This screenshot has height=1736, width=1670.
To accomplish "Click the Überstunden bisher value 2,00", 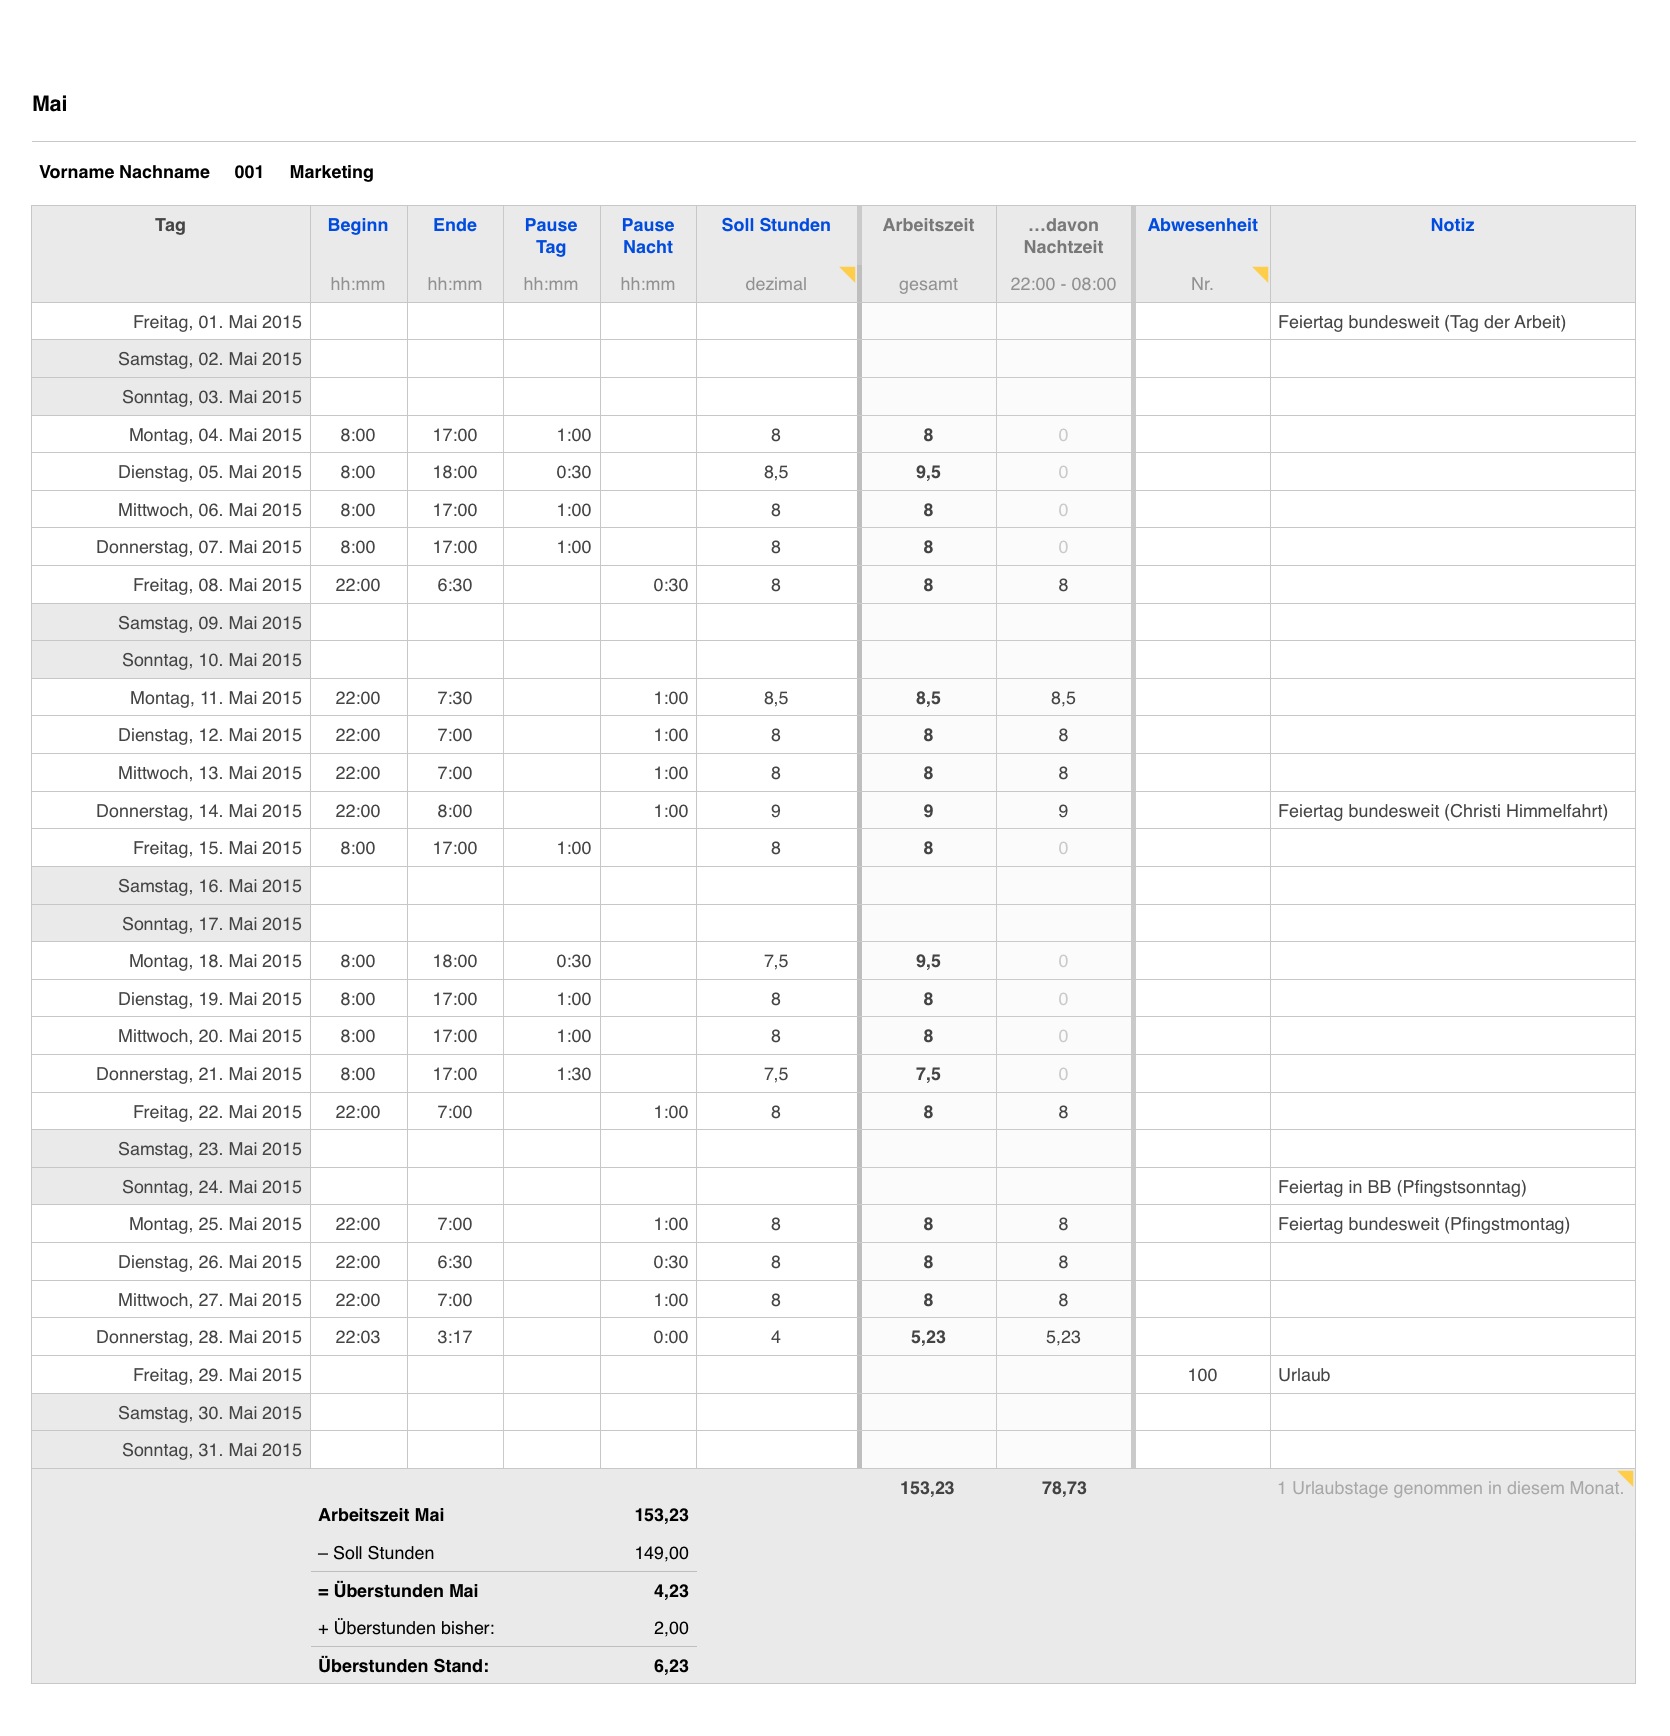I will (x=670, y=1628).
